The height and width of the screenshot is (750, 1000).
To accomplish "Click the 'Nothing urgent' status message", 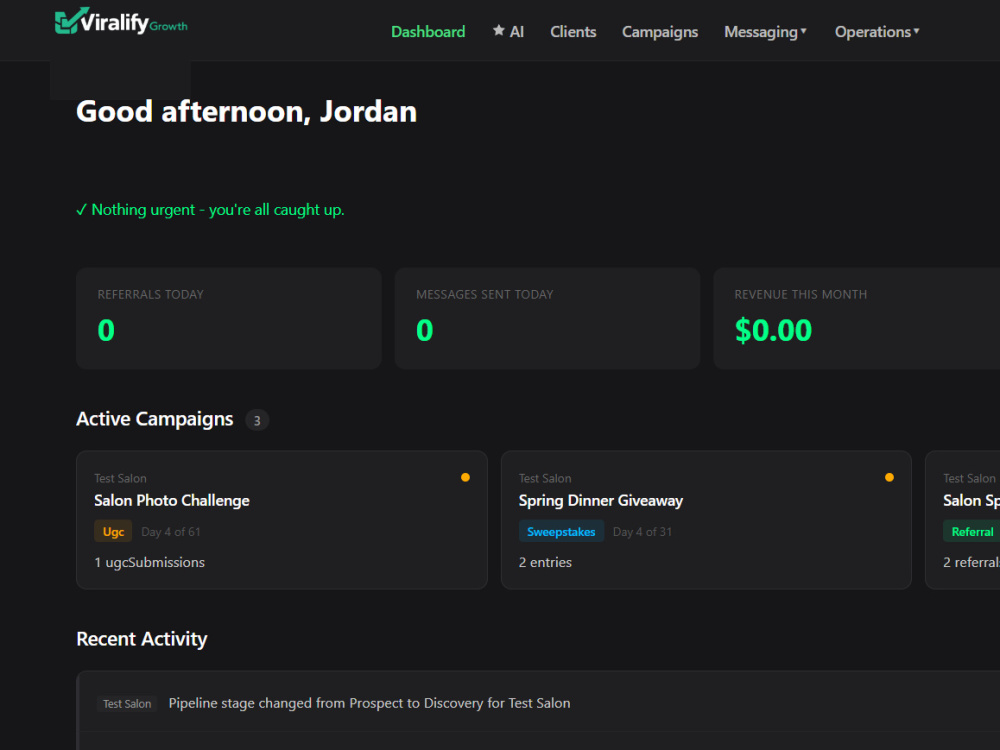I will [210, 210].
